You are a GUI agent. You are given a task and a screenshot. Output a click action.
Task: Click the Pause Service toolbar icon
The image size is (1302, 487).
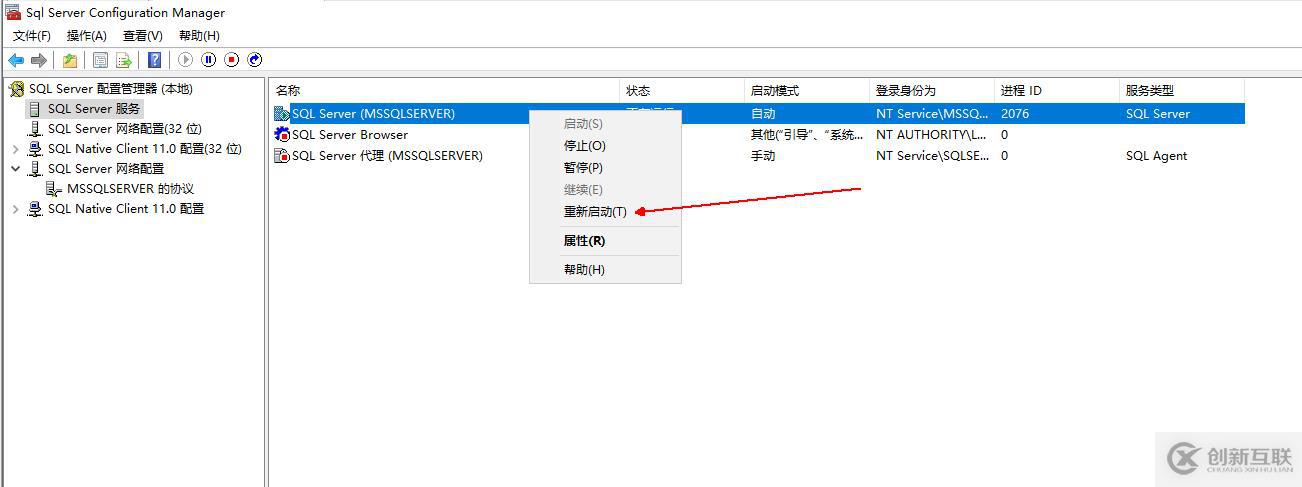[208, 60]
